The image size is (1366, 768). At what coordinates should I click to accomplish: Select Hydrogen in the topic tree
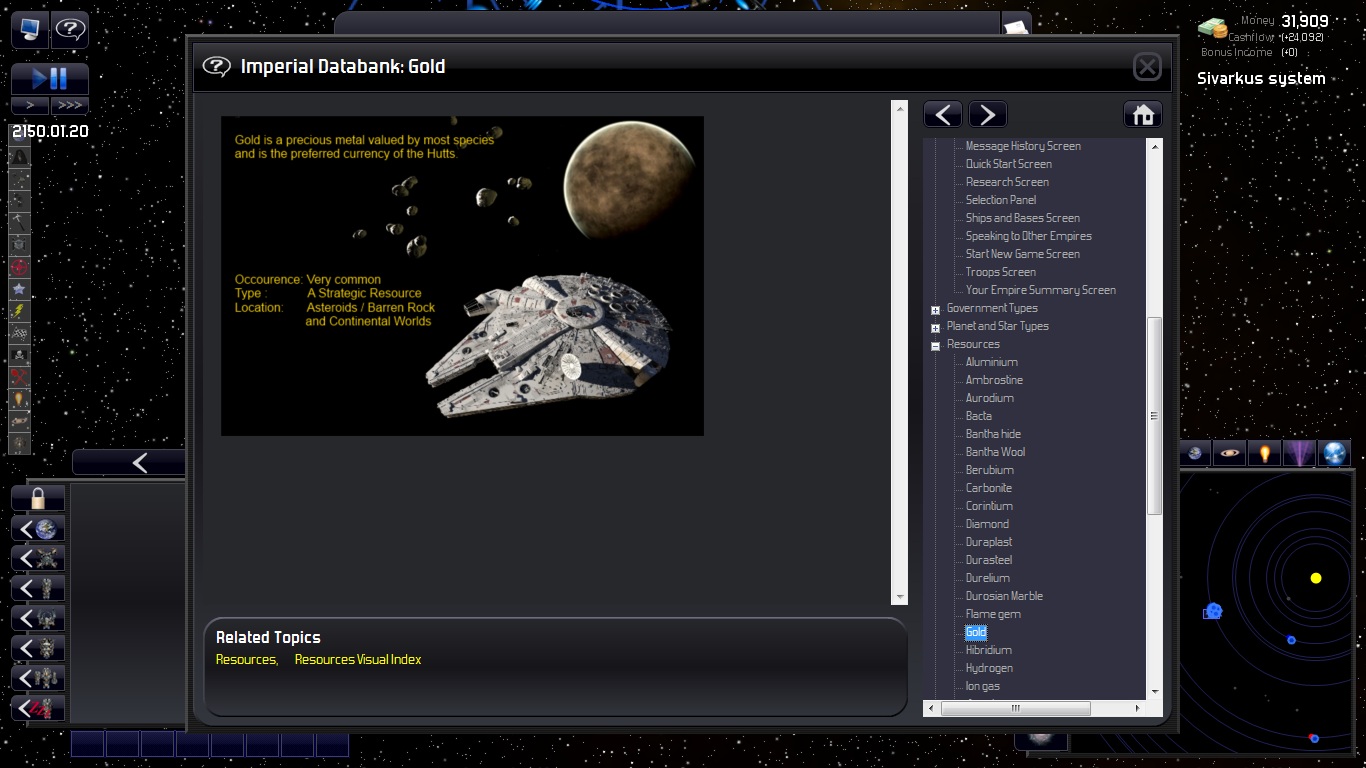tap(989, 668)
